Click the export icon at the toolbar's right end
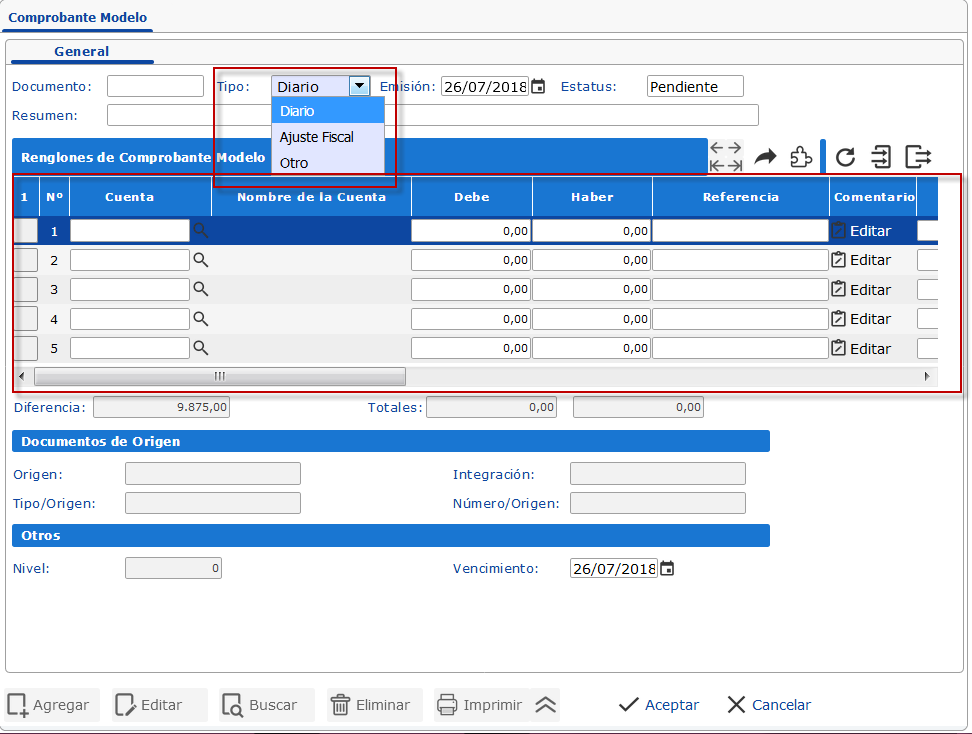This screenshot has width=972, height=734. point(917,156)
